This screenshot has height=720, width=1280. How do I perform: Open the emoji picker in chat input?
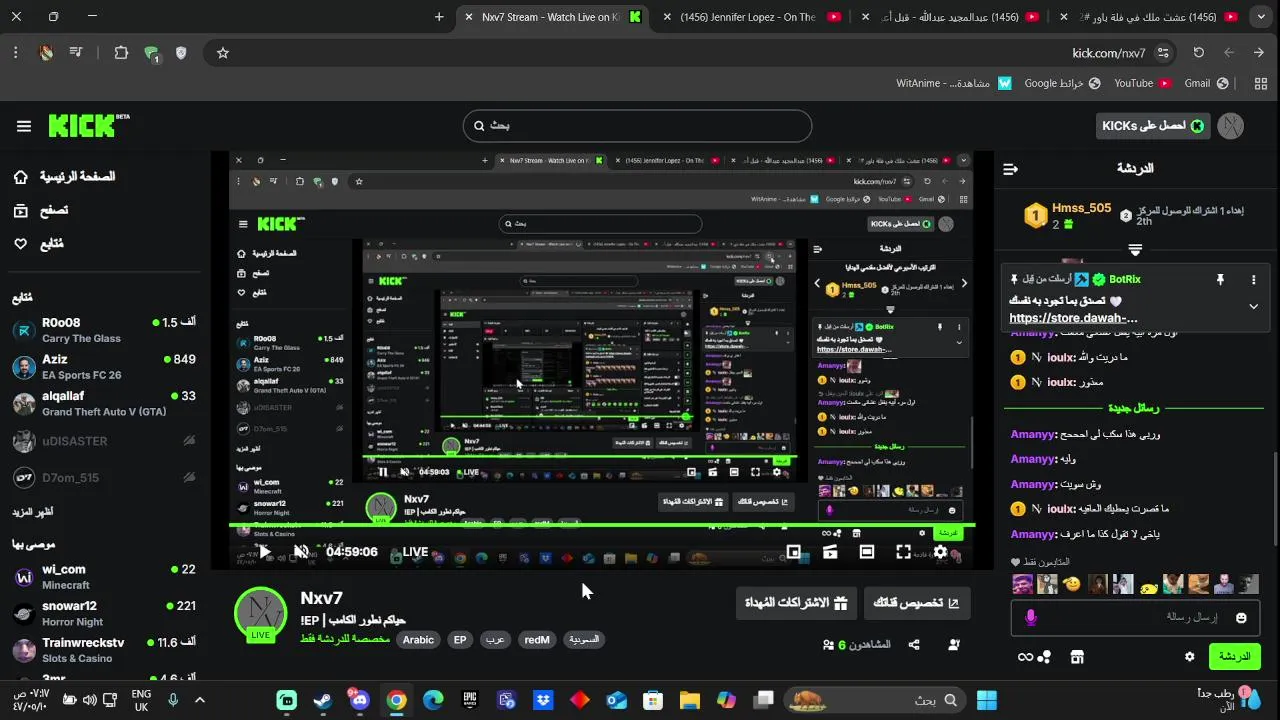pos(1241,618)
